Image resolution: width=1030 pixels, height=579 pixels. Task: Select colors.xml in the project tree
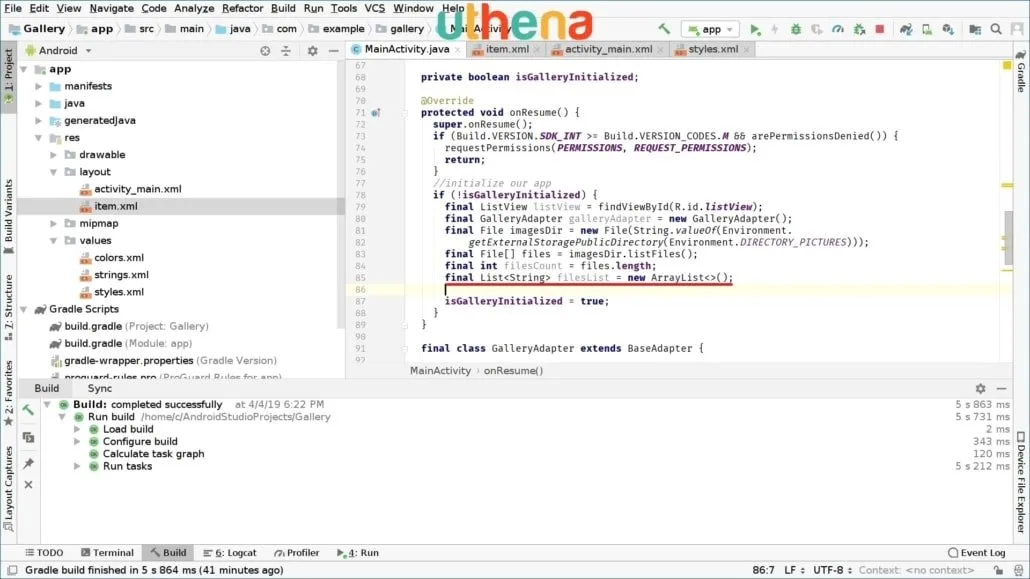tap(118, 258)
